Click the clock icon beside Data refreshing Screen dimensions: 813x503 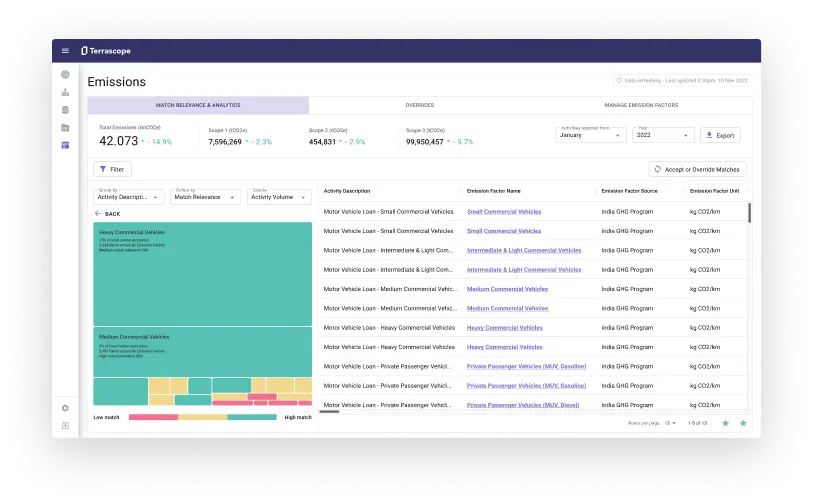(x=619, y=80)
